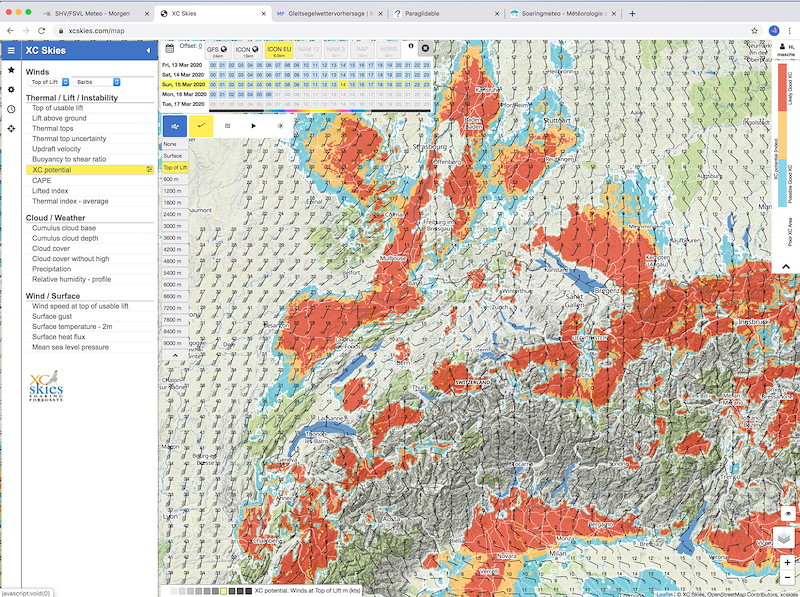Open favorites via the star icon
800x597 pixels.
point(11,70)
